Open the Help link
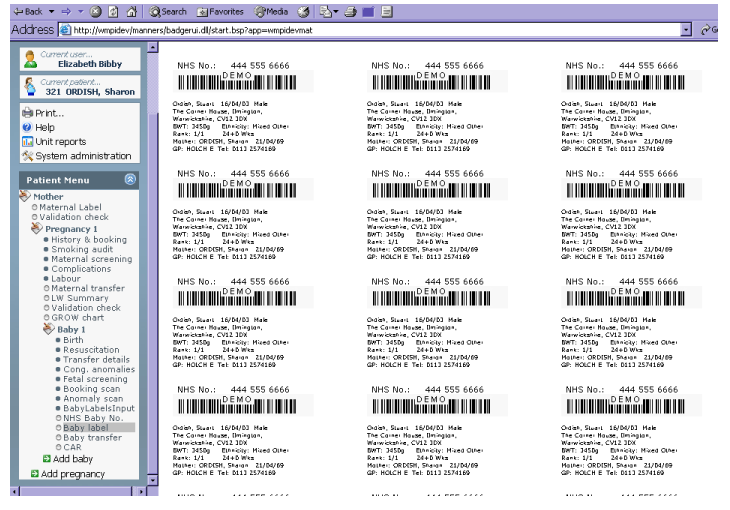 click(45, 127)
